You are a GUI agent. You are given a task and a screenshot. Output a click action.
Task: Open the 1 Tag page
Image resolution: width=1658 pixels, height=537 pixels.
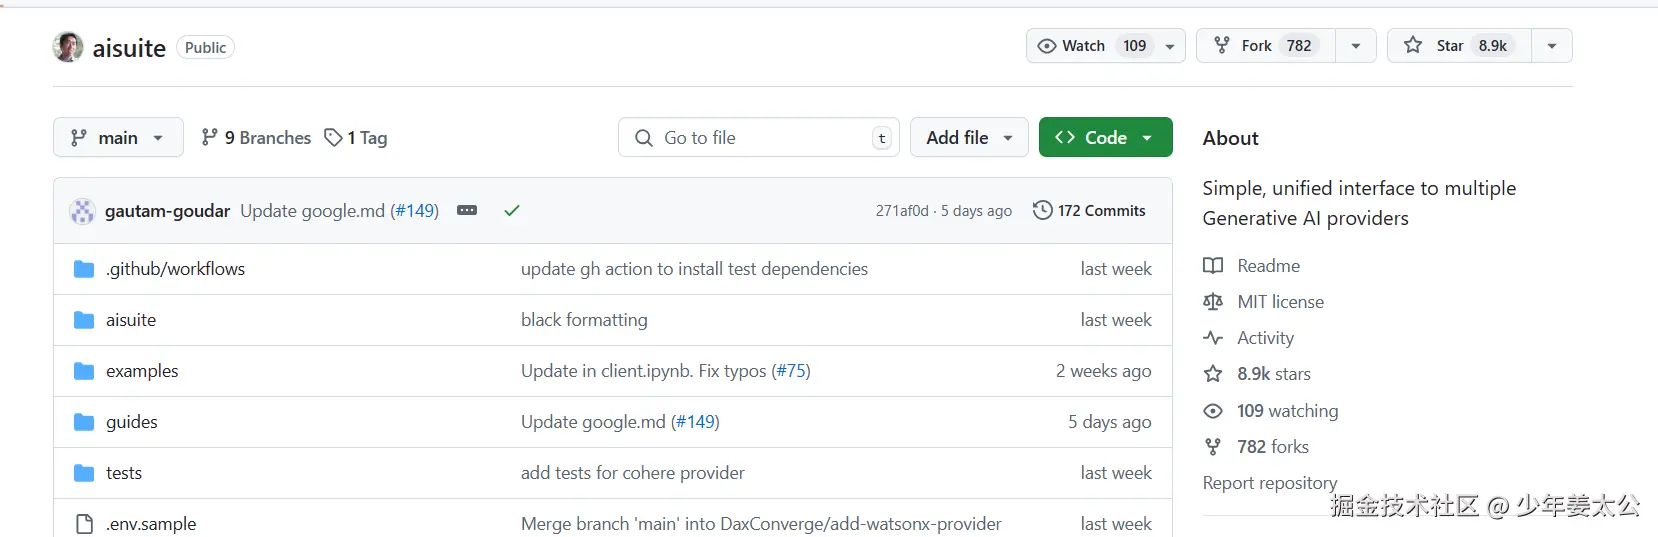pyautogui.click(x=356, y=138)
